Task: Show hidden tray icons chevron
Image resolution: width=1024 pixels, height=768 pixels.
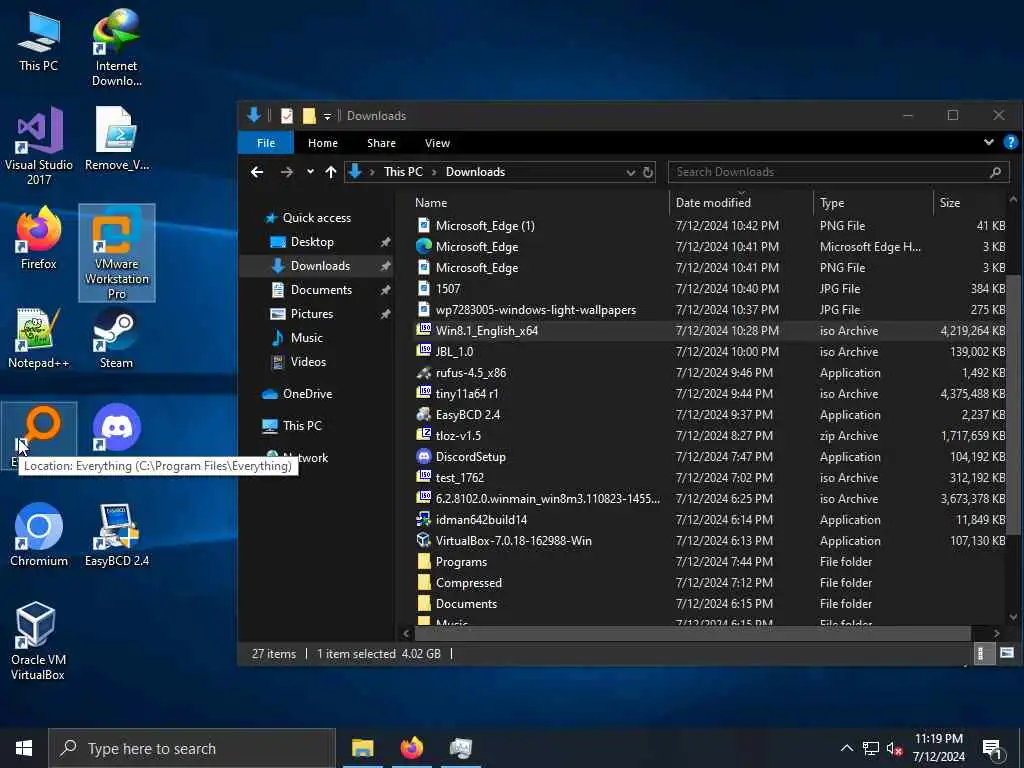Action: [x=846, y=748]
